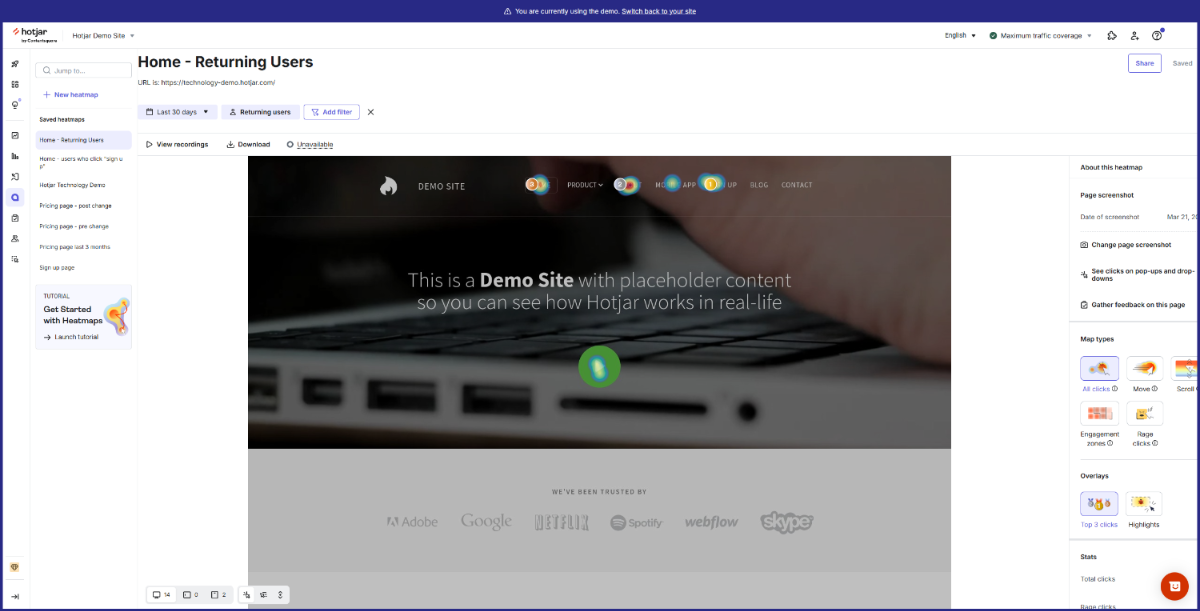Select mobile device with 2 sessions
This screenshot has width=1200, height=611.
point(219,595)
